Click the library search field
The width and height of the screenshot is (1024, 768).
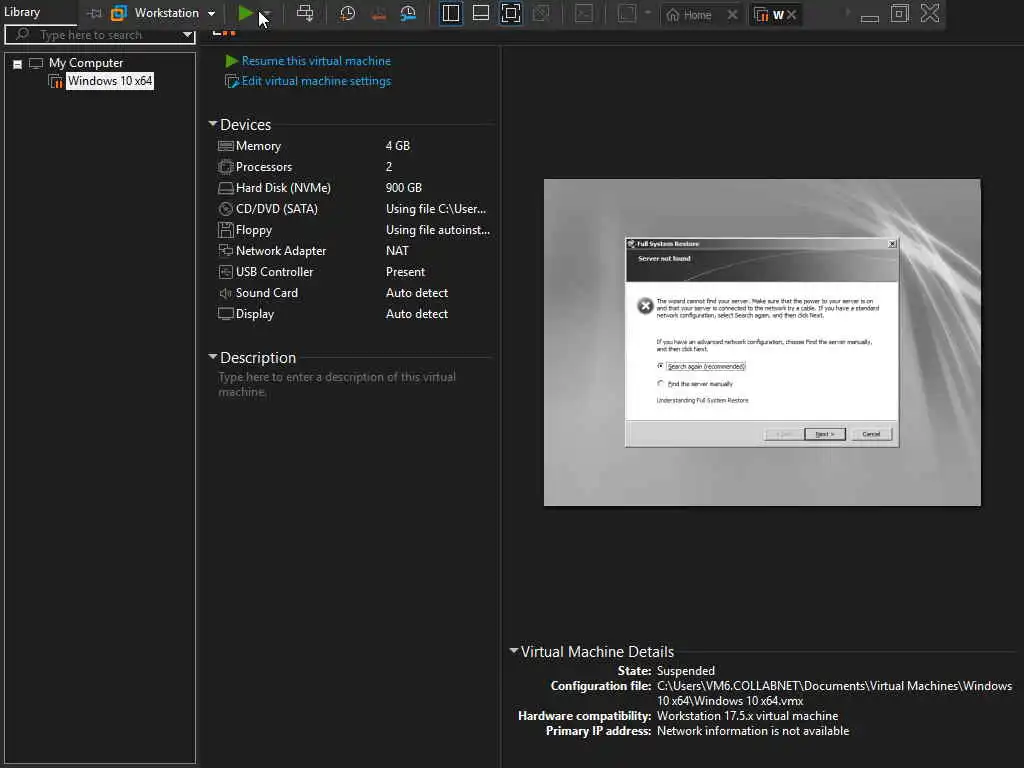tap(91, 35)
